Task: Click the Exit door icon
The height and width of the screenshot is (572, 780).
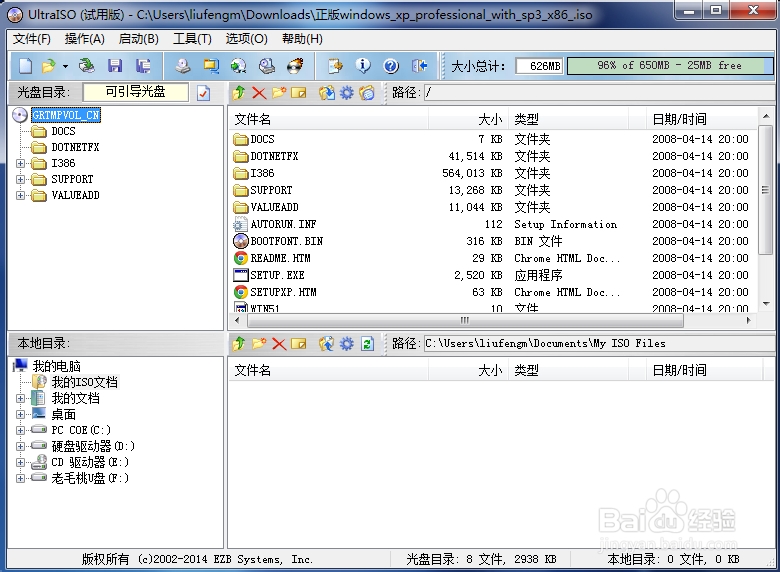Action: click(419, 66)
